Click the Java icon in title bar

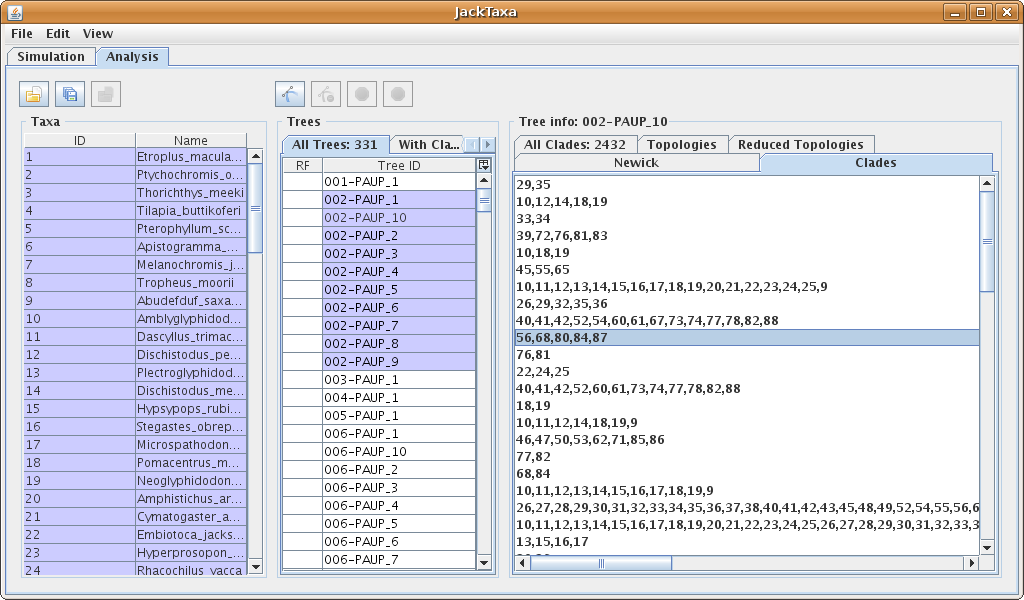click(14, 12)
